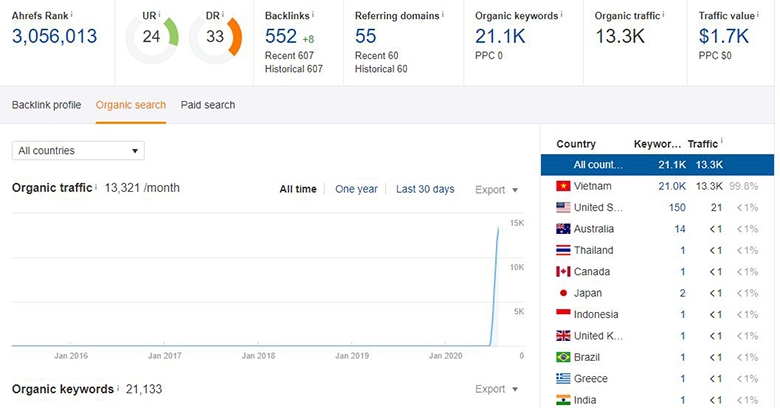Click the Canada flag icon

coord(563,272)
